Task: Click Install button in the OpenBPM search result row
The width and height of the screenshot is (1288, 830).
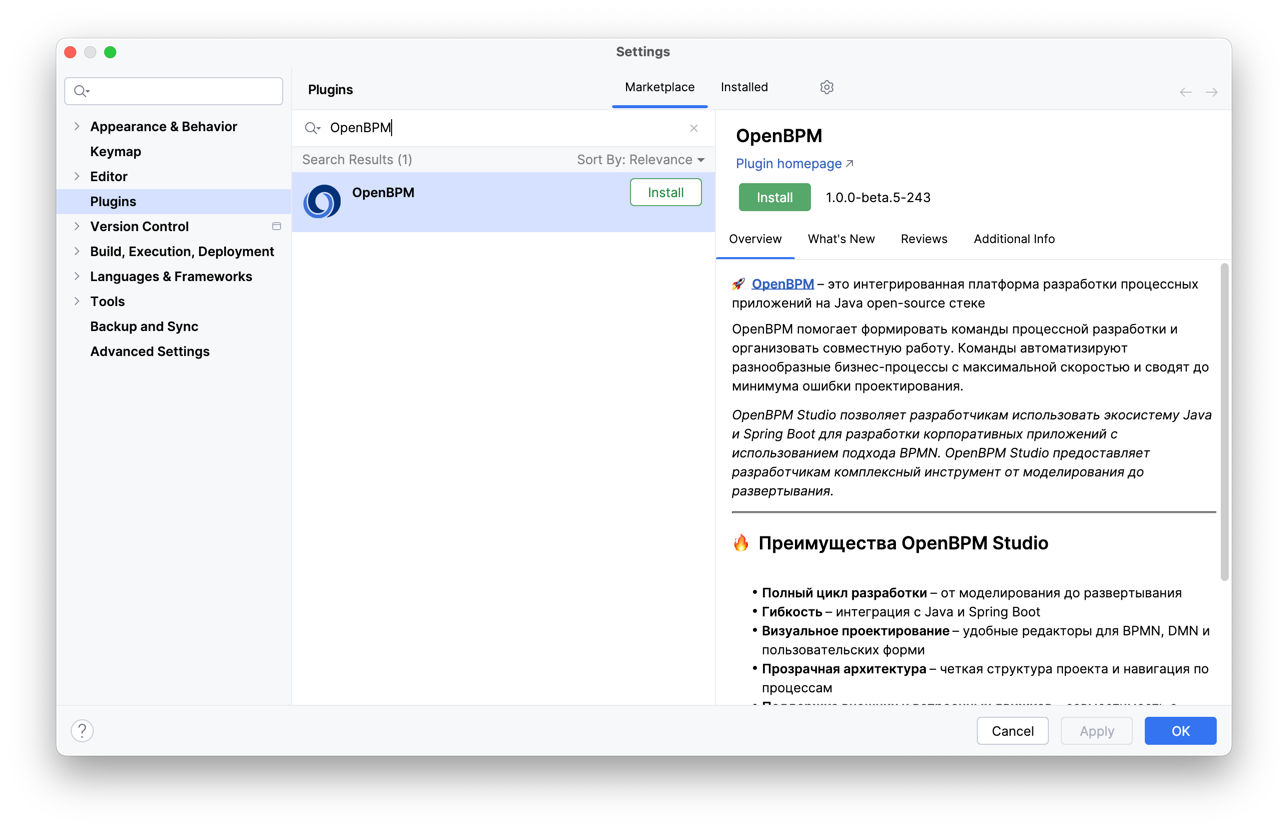Action: (x=665, y=193)
